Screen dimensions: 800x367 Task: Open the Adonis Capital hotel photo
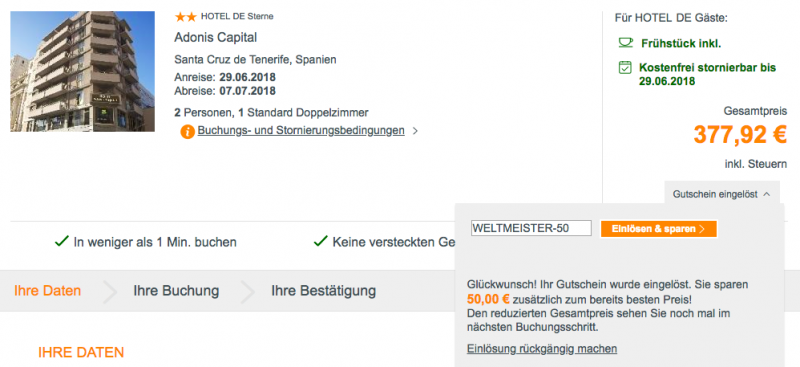point(83,71)
